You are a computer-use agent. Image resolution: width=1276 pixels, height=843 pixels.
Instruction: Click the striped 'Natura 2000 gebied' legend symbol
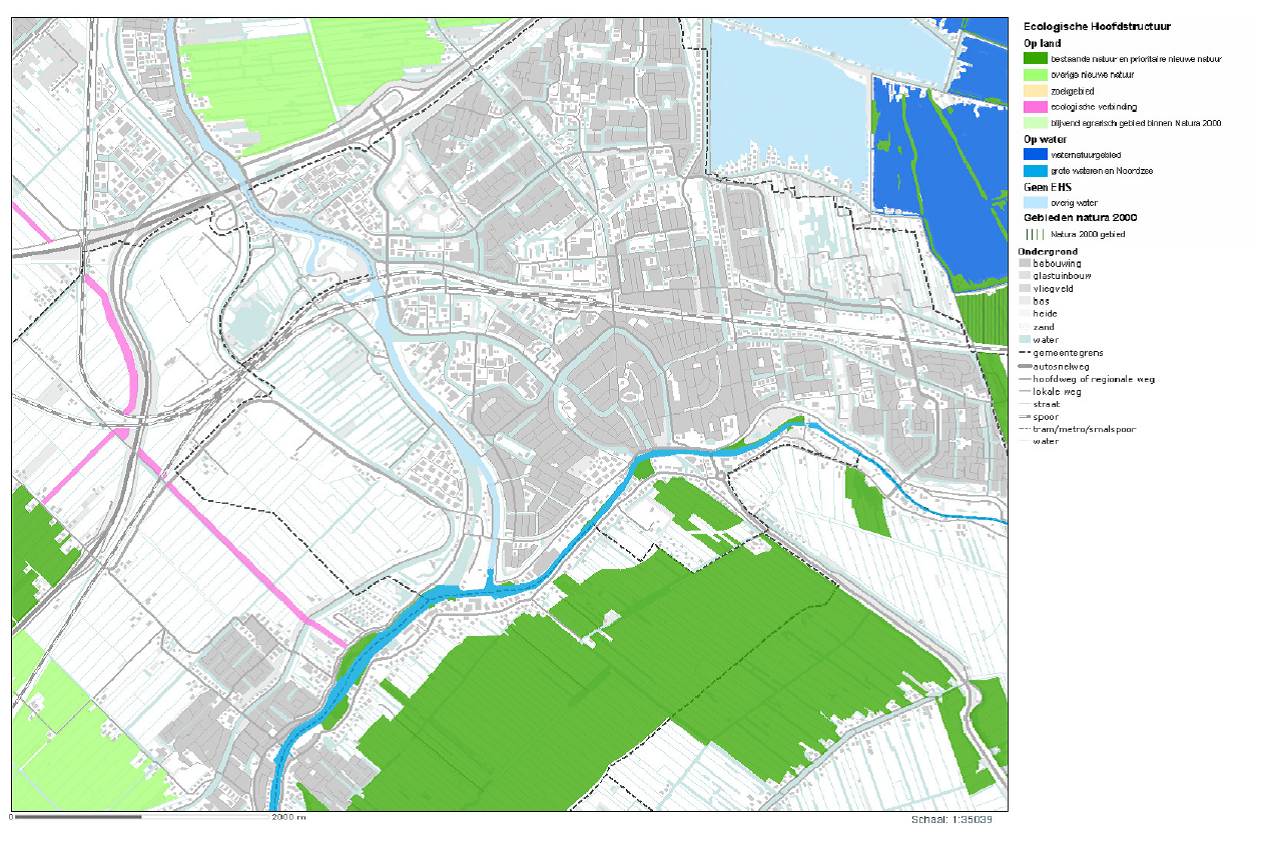[x=1033, y=234]
